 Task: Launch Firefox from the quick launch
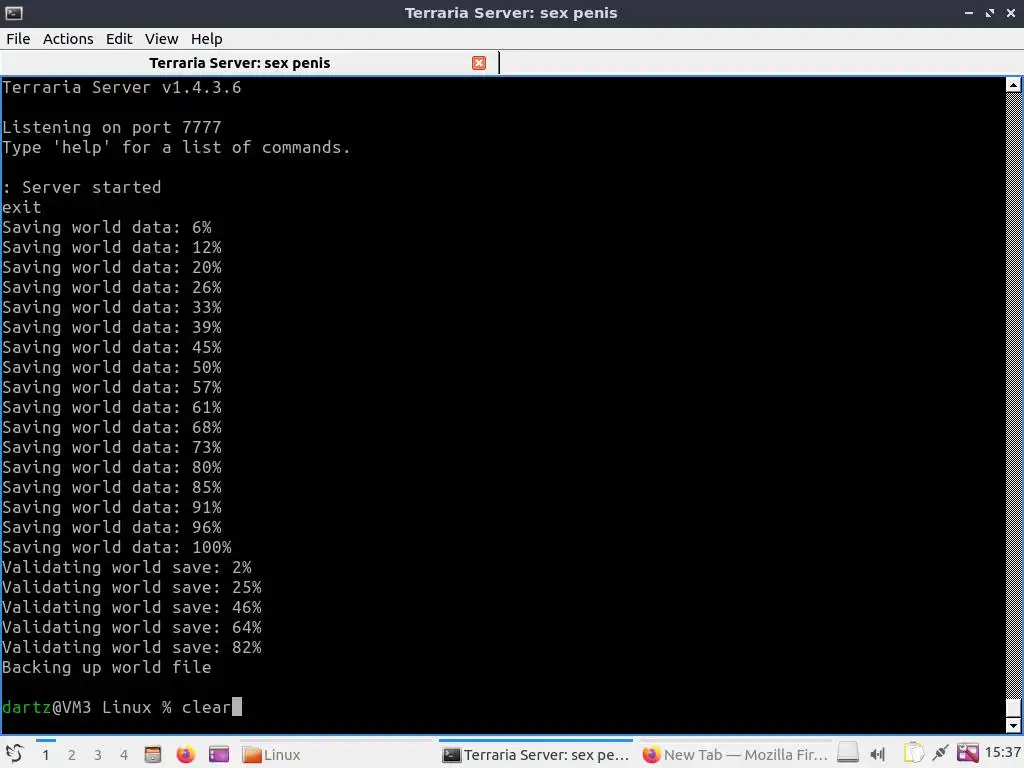point(185,754)
